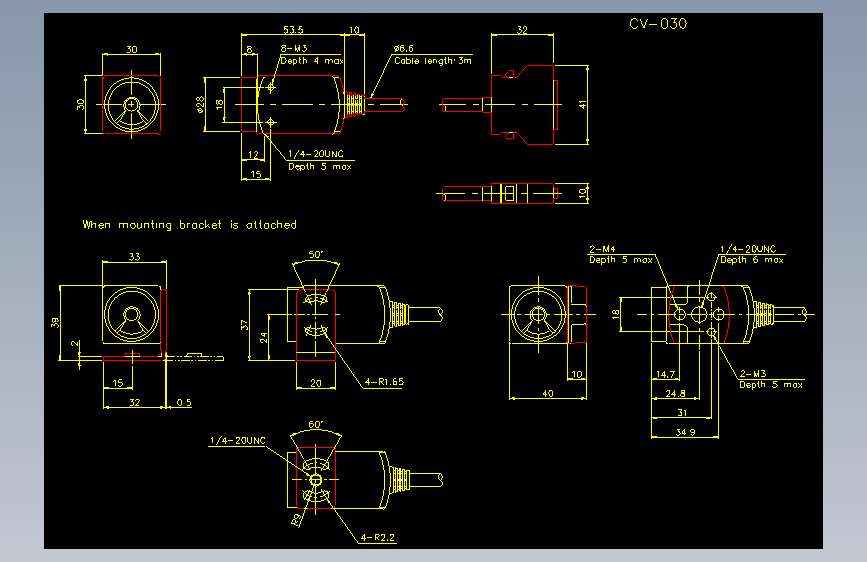The width and height of the screenshot is (867, 562).
Task: Select the R9 radius label
Action: point(296,520)
